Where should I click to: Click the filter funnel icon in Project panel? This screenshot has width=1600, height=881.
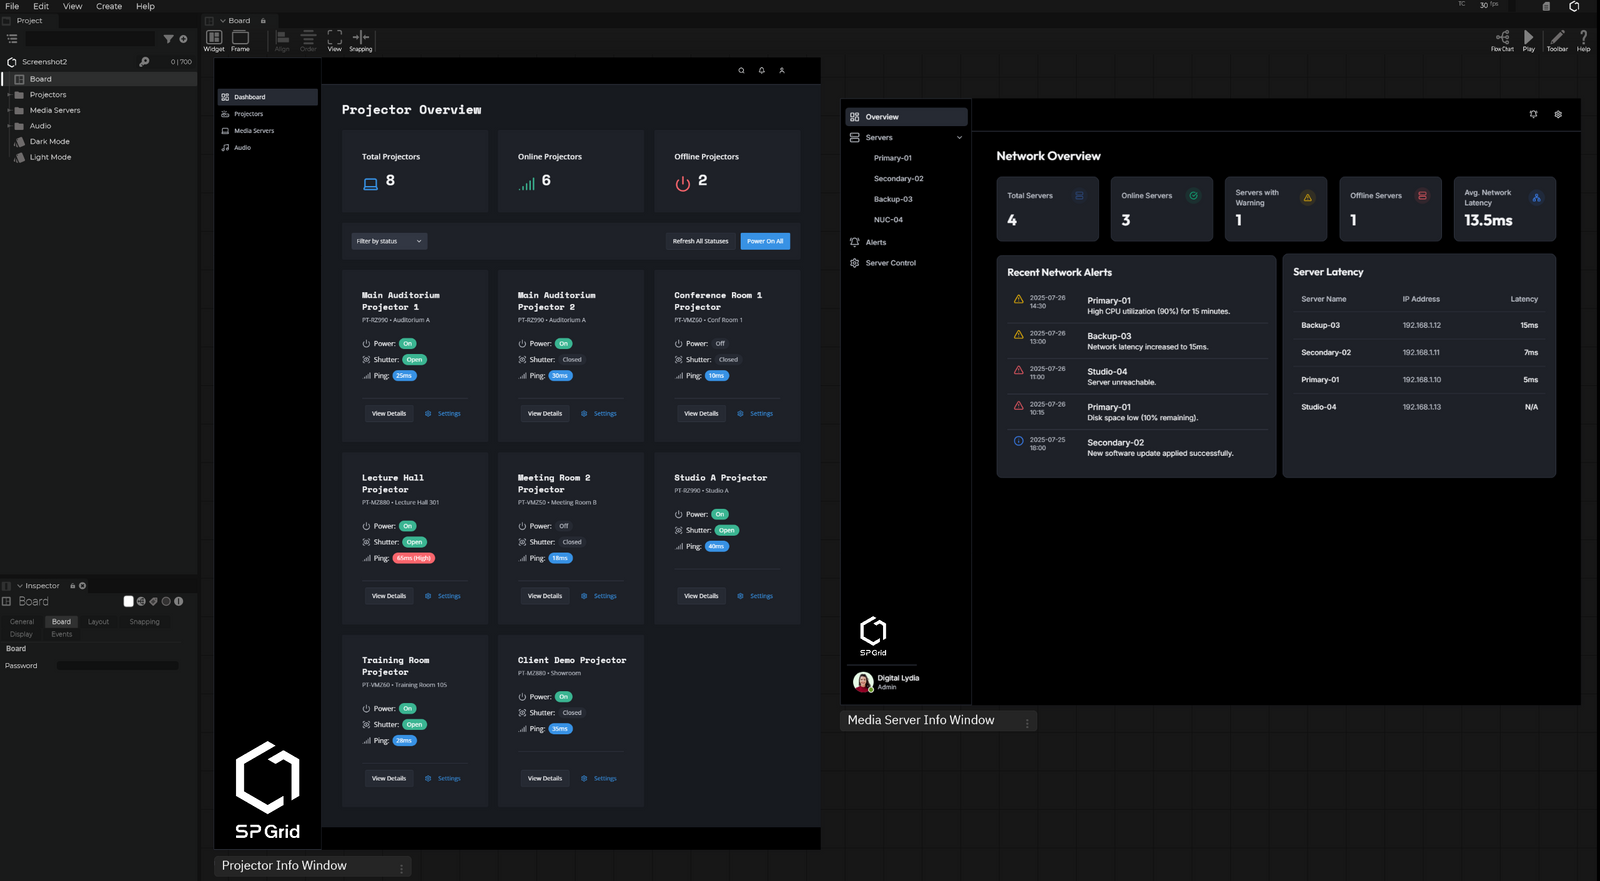[168, 39]
